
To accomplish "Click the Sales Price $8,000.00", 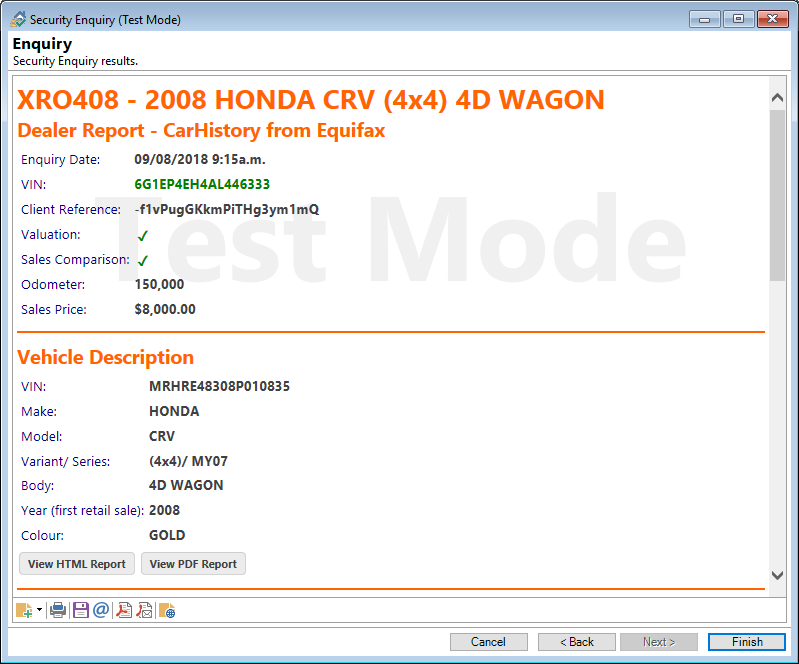I will [x=165, y=309].
